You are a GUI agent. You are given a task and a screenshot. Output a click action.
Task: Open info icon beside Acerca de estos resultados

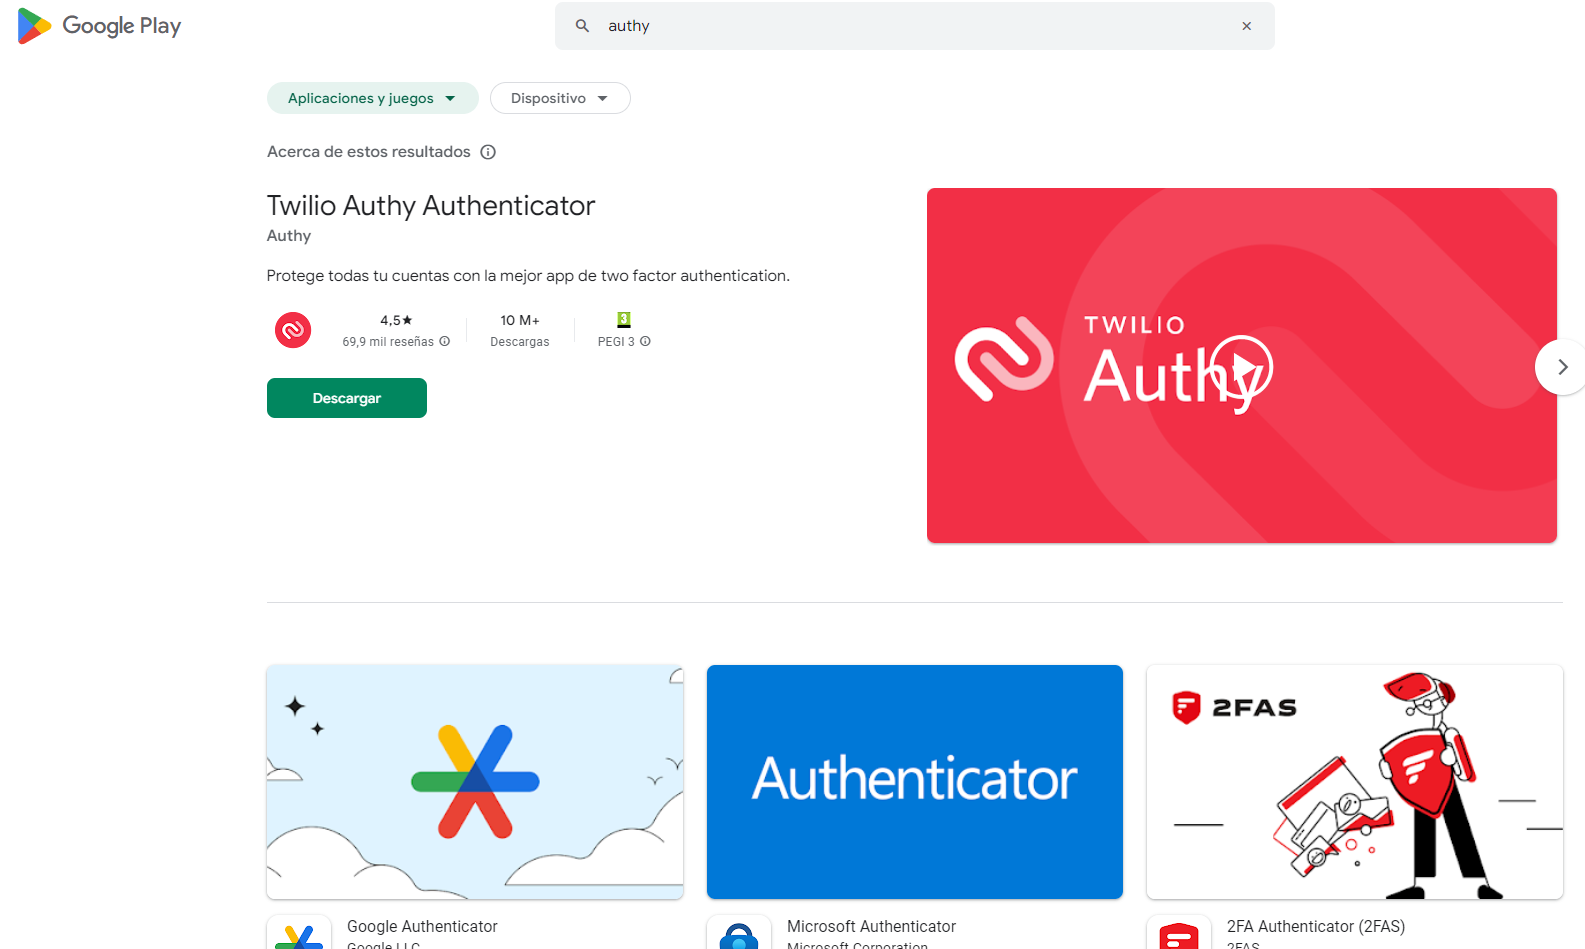[488, 152]
